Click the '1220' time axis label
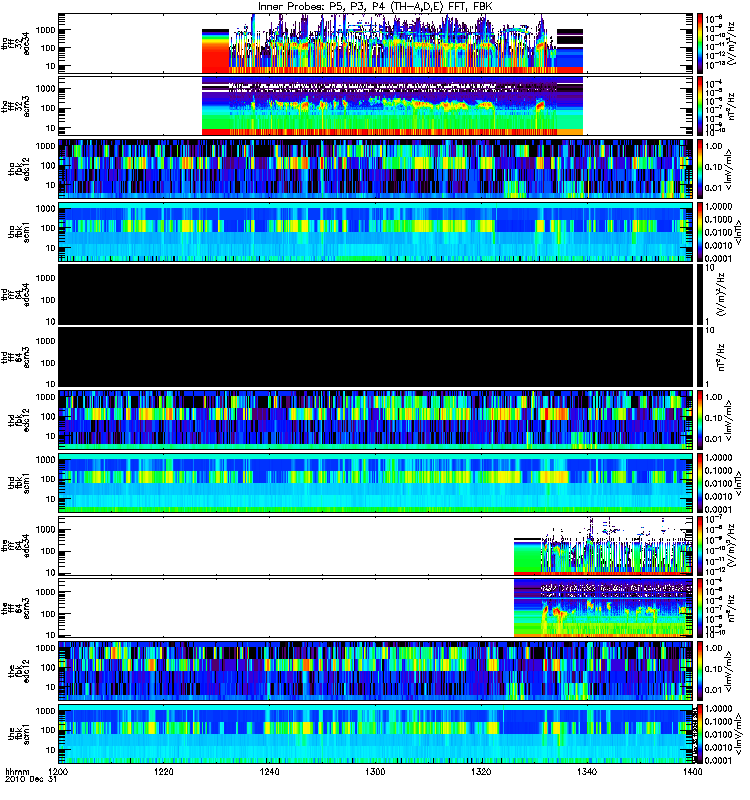750x800 pixels. click(164, 772)
